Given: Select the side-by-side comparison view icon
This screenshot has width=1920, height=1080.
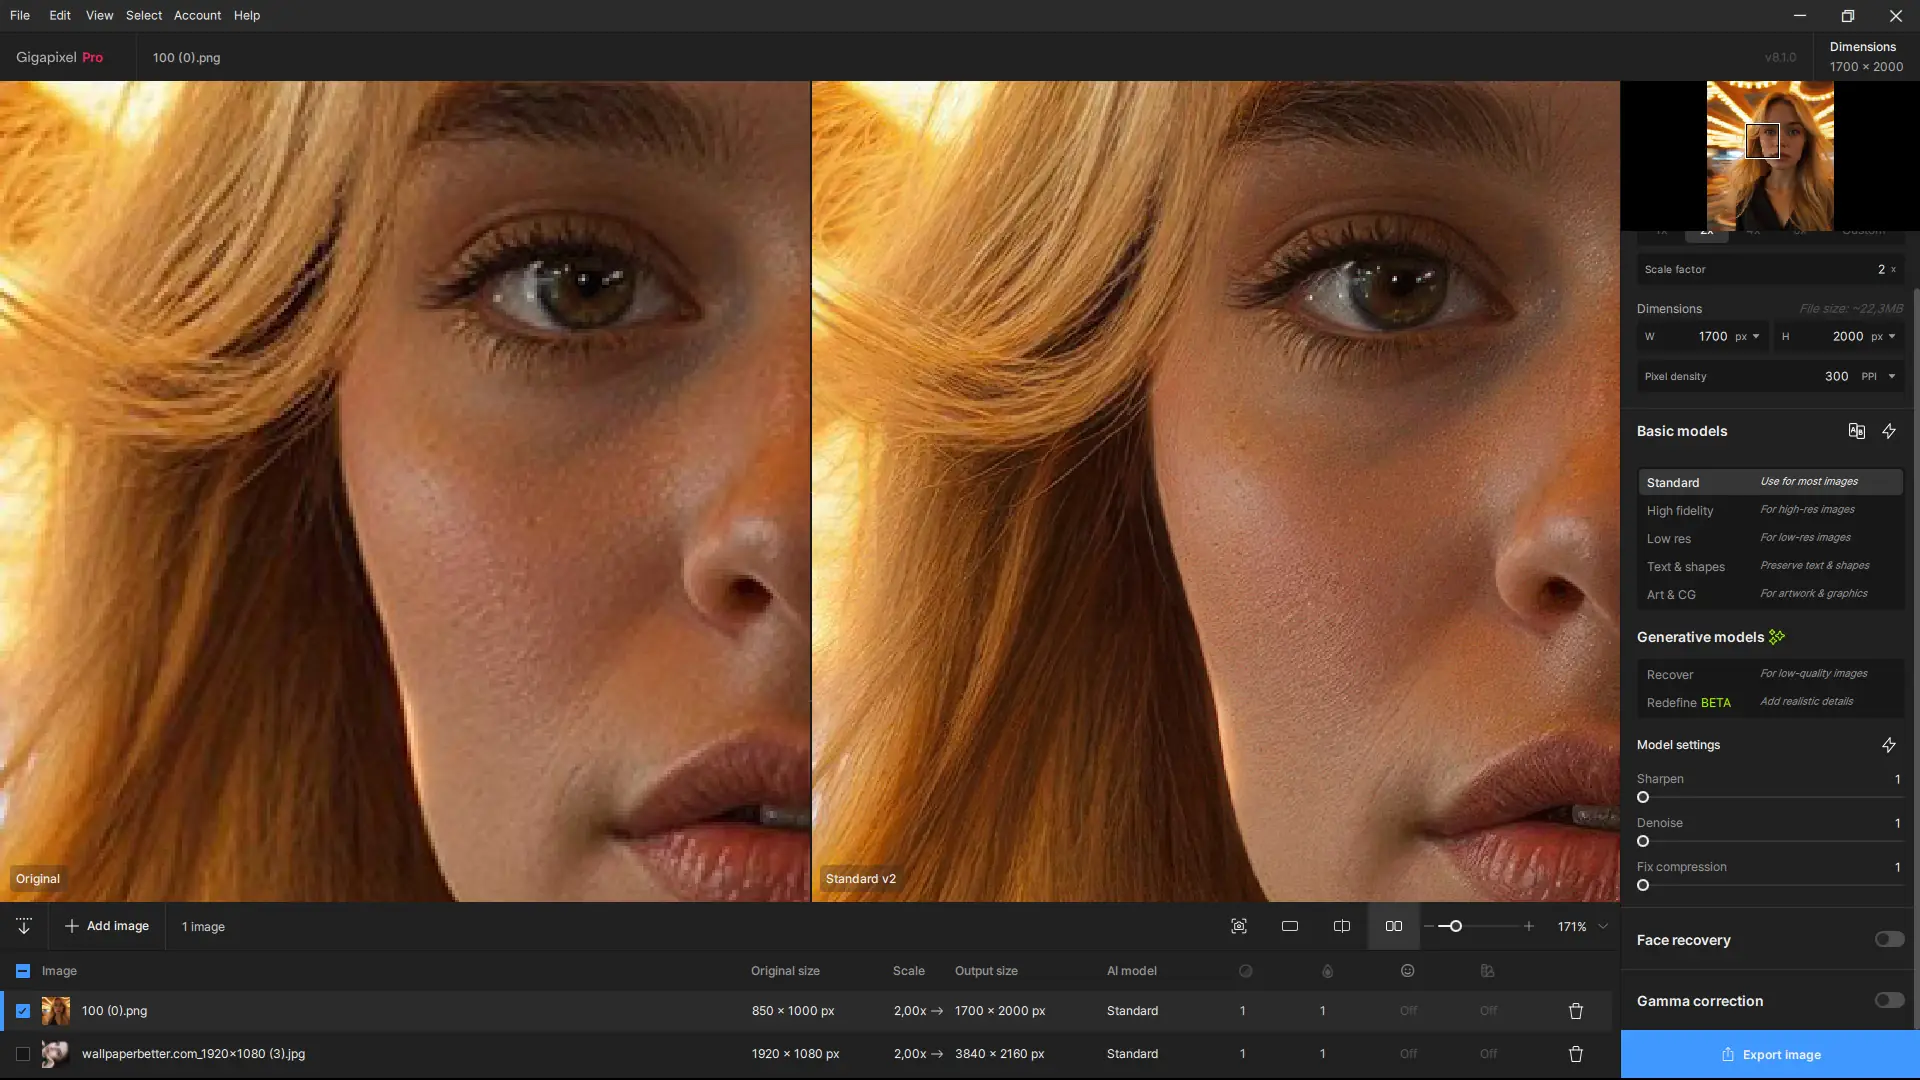Looking at the screenshot, I should 1393,926.
